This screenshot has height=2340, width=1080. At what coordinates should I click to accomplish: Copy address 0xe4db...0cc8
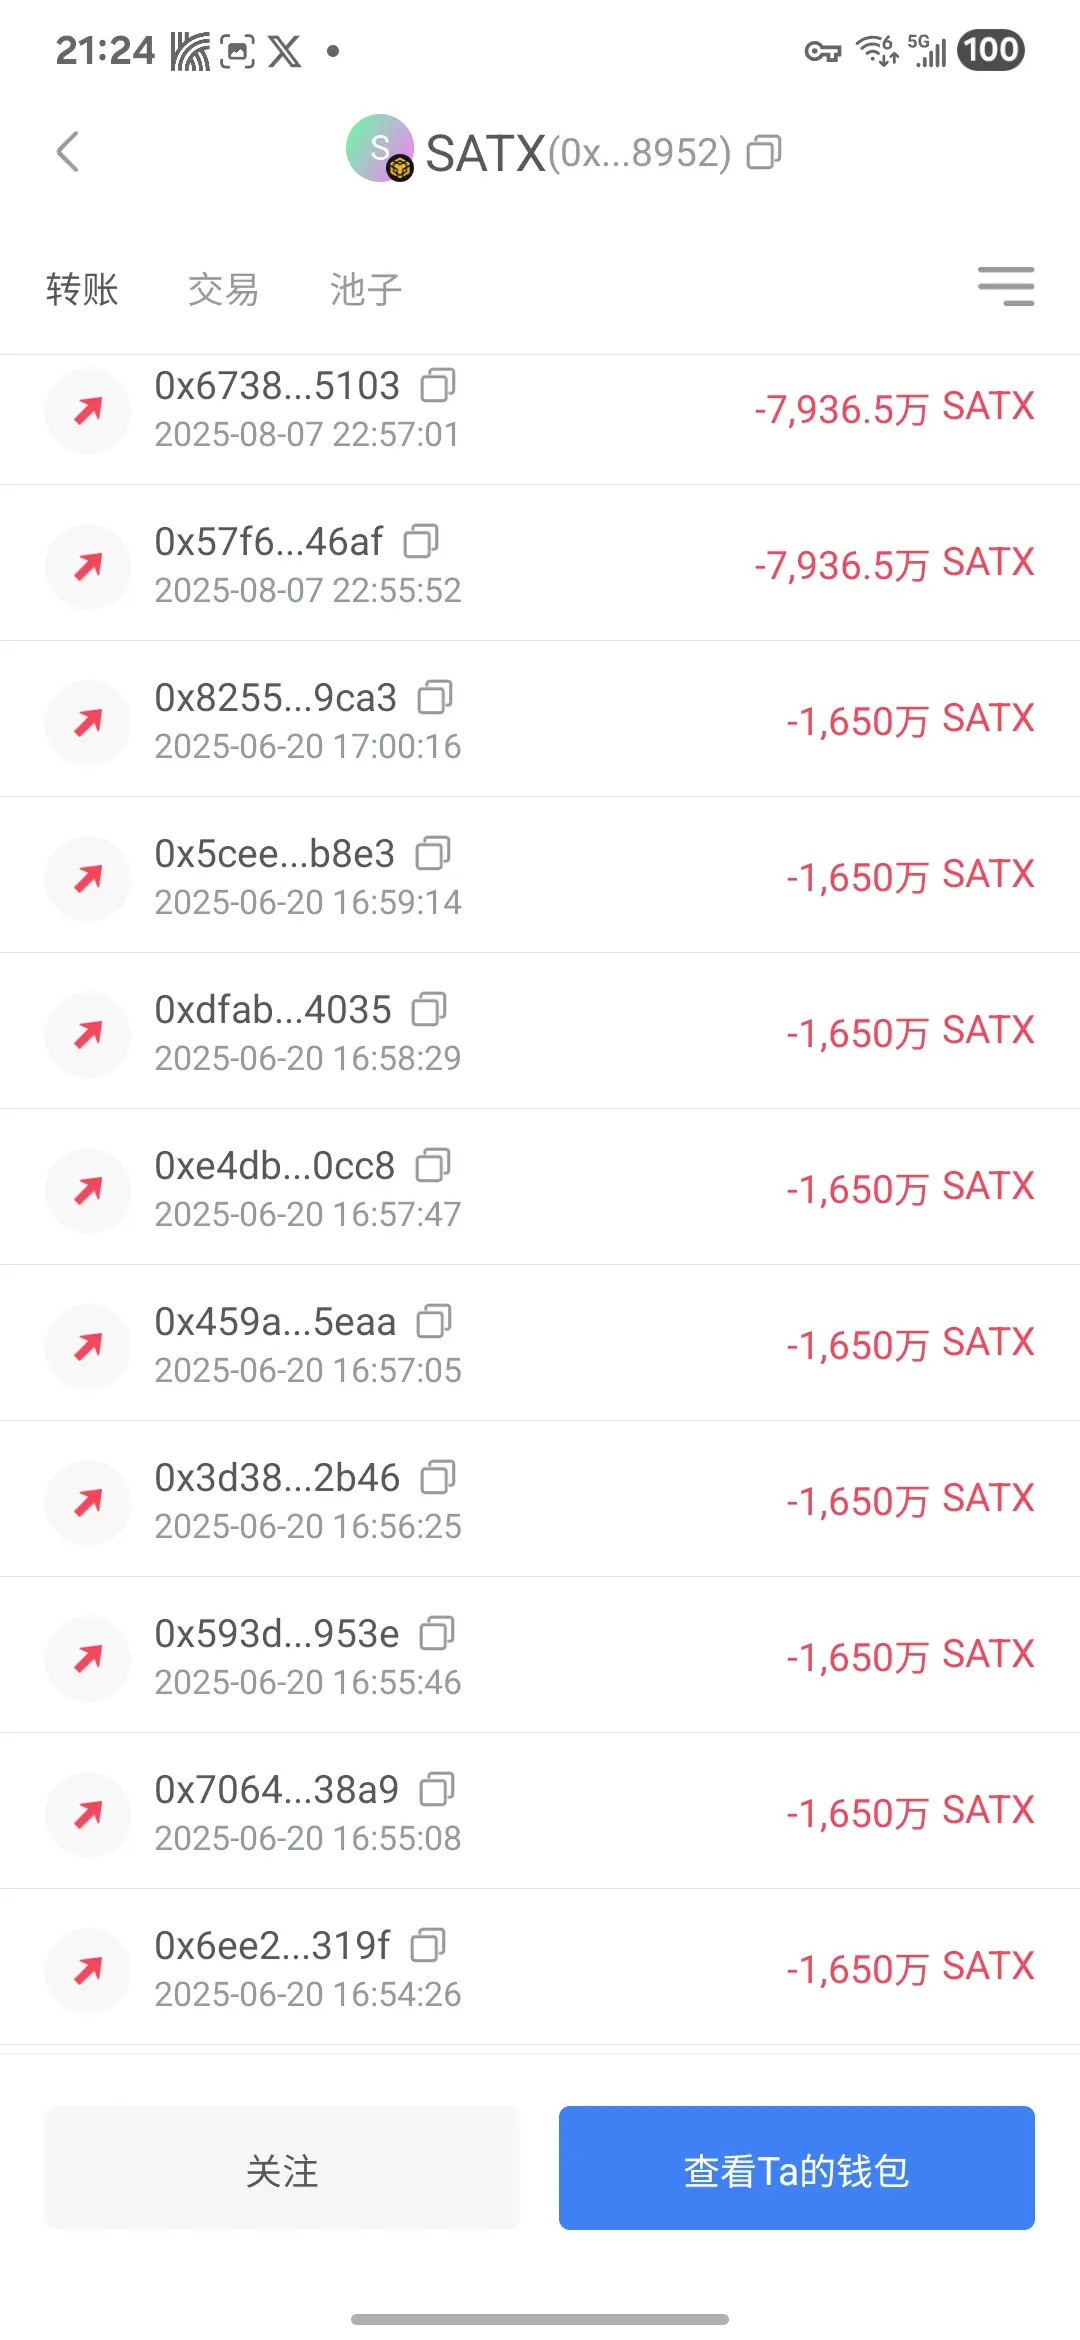433,1165
